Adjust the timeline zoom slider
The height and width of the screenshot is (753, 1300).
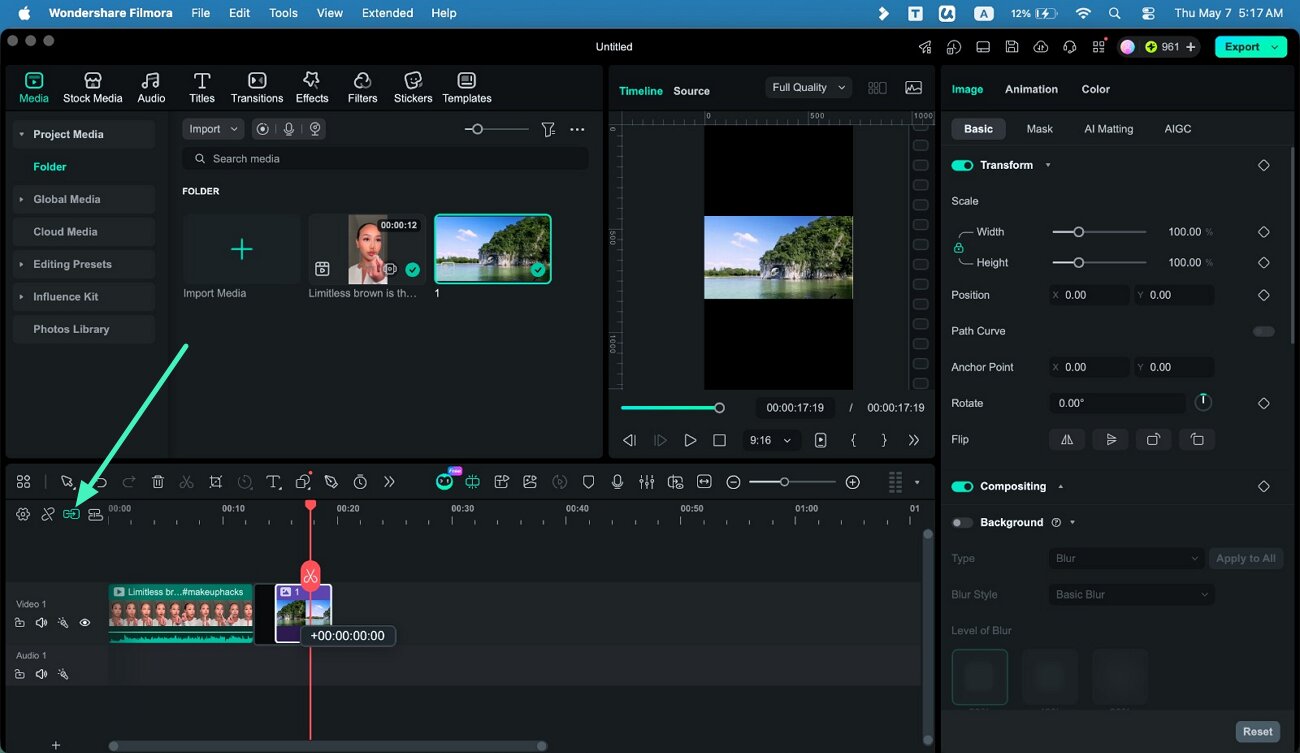tap(792, 482)
